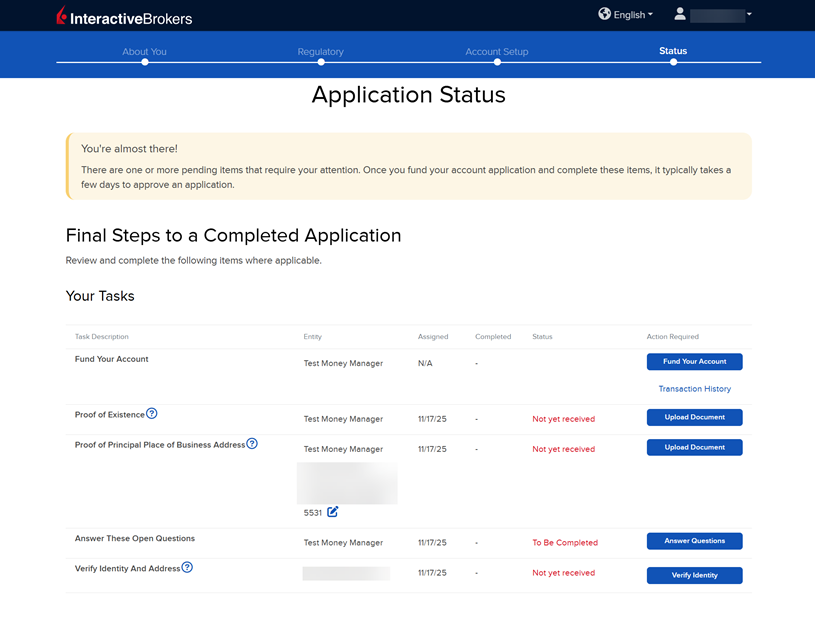
Task: Open help for Proof of Principal Place of Business Address
Action: (x=252, y=444)
